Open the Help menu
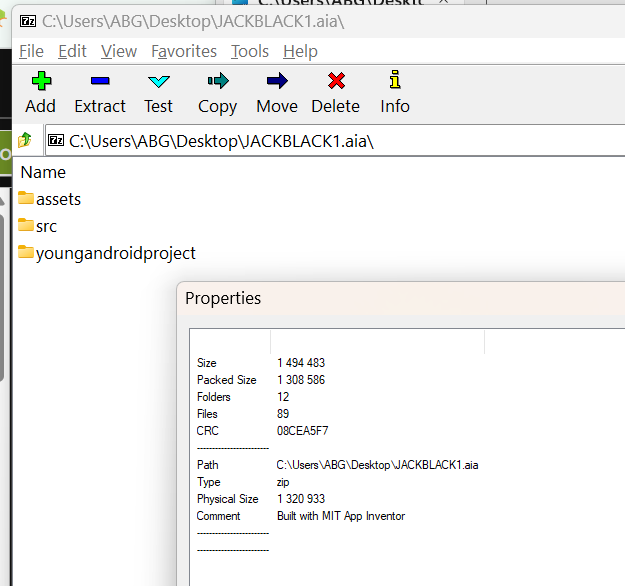 coord(301,51)
